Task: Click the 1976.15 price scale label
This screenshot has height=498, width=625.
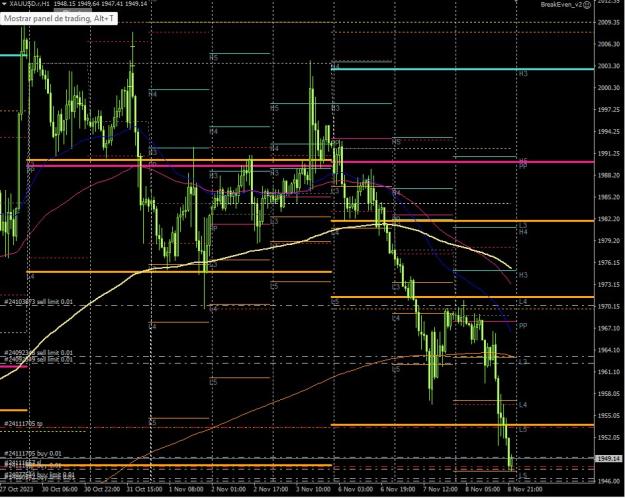Action: click(609, 263)
